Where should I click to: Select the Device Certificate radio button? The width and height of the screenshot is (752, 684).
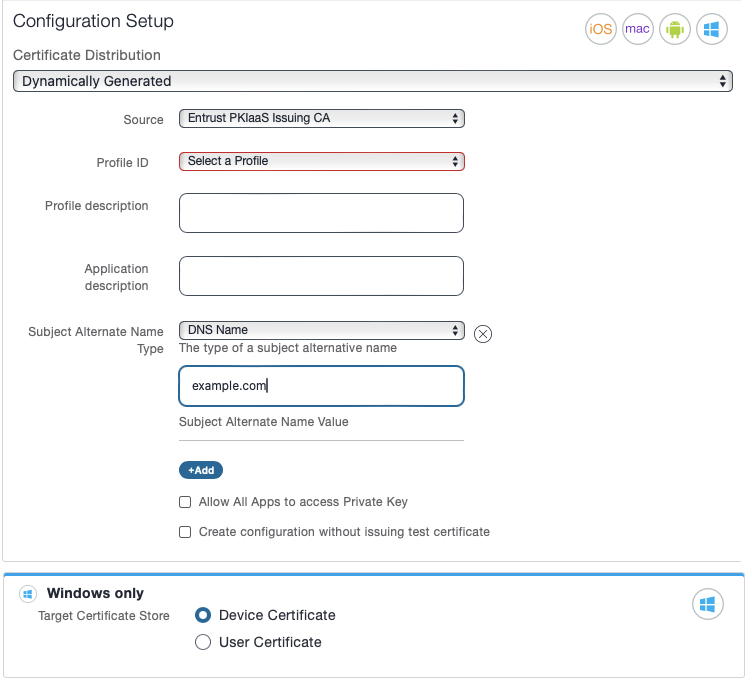coord(203,615)
